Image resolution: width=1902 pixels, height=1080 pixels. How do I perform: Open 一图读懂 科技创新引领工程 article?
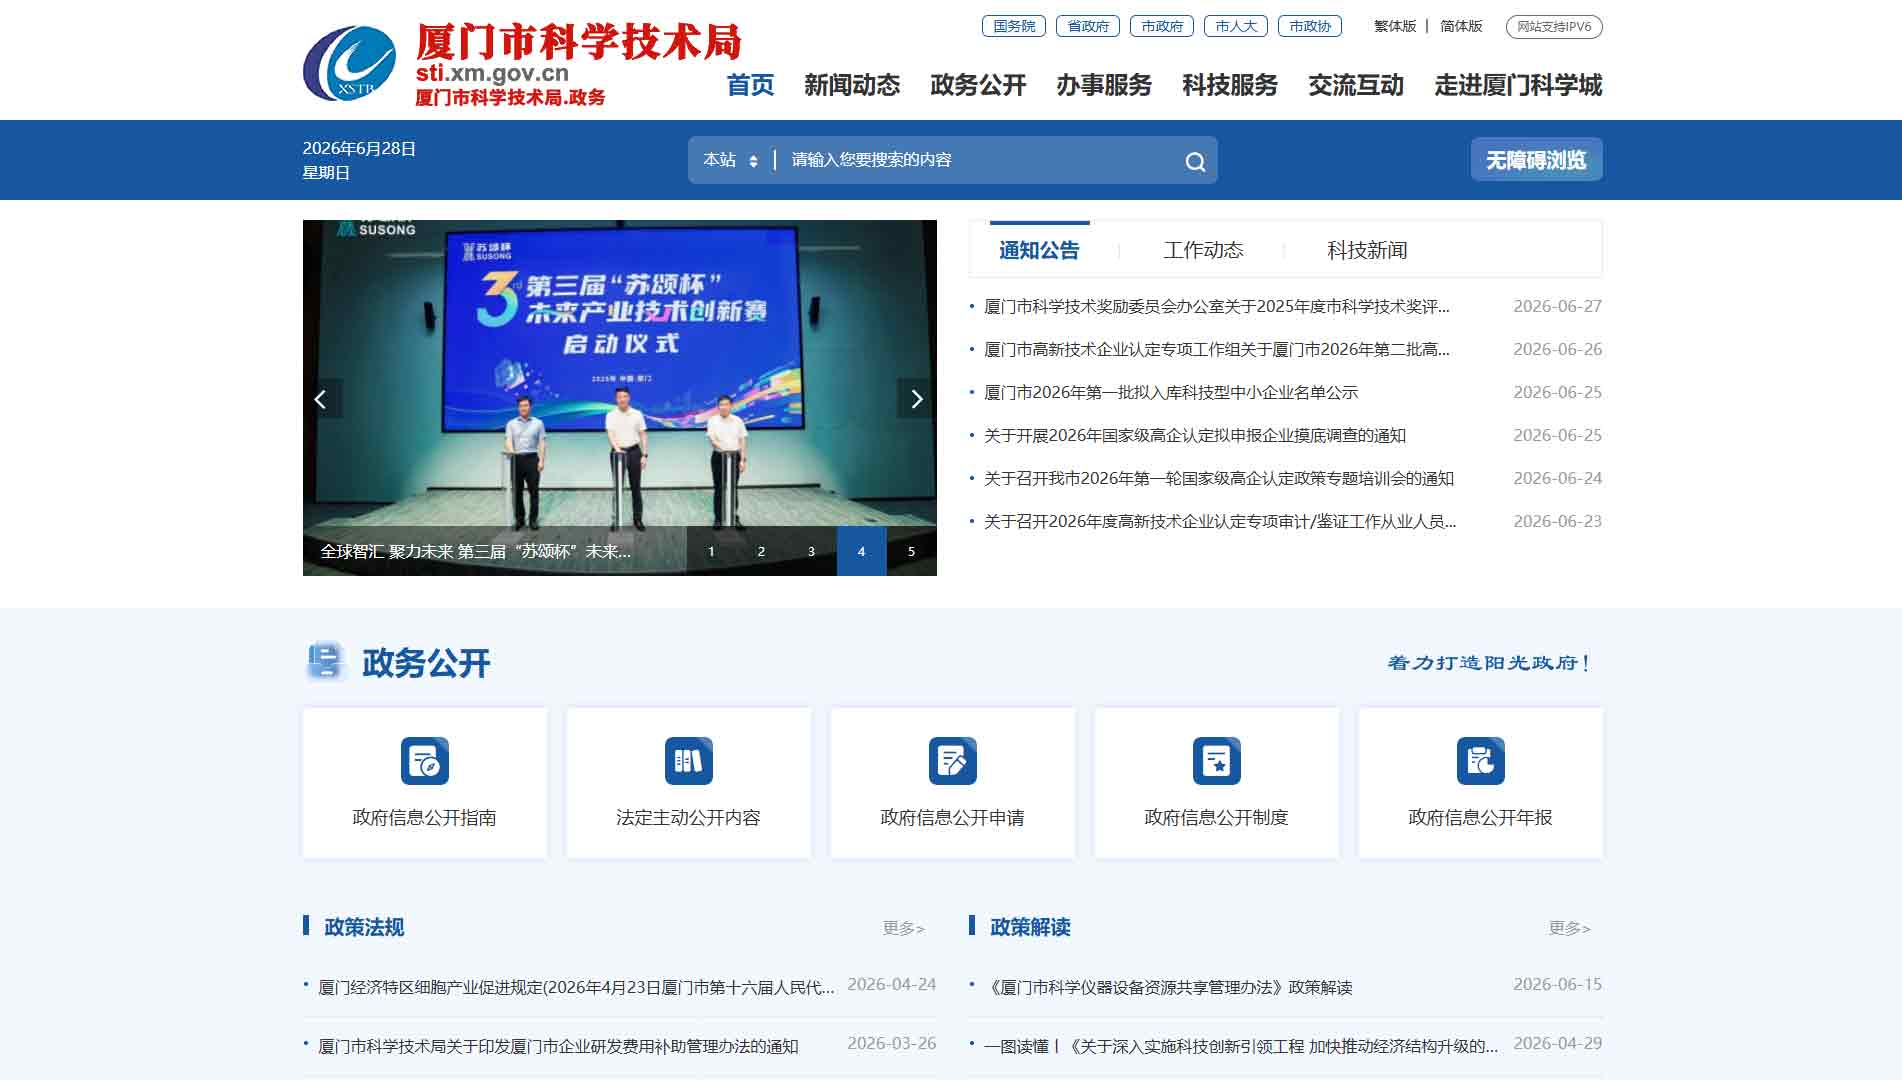click(x=1241, y=1046)
